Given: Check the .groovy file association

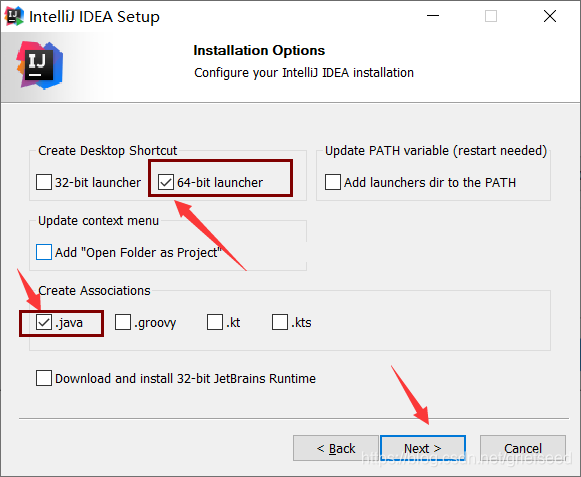Looking at the screenshot, I should pos(123,322).
